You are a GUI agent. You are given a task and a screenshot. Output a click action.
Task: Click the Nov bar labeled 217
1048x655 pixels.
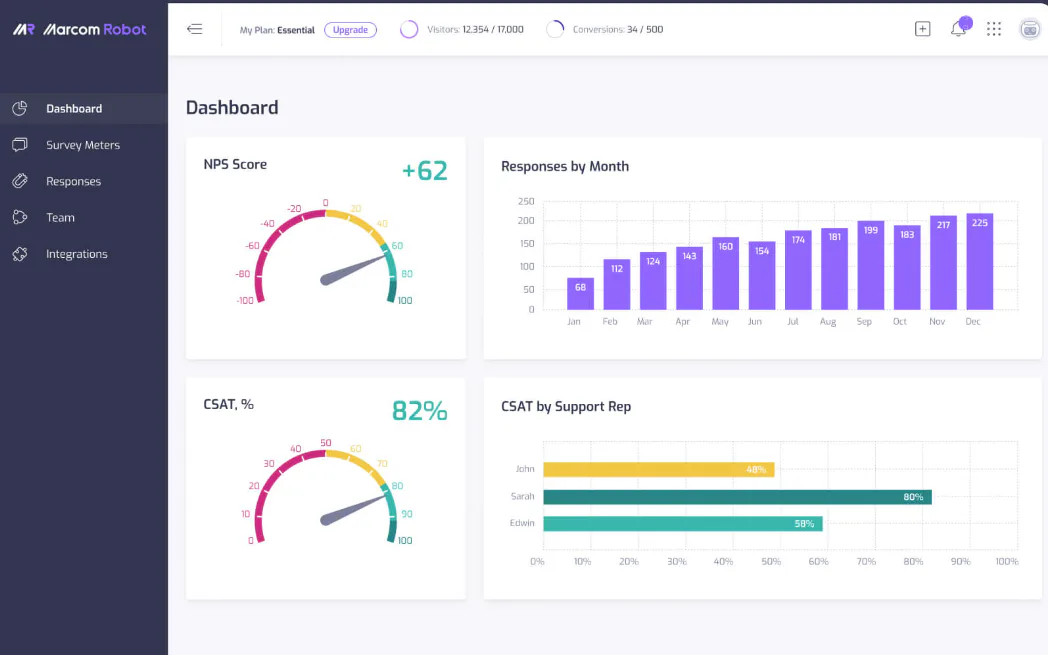pos(943,263)
